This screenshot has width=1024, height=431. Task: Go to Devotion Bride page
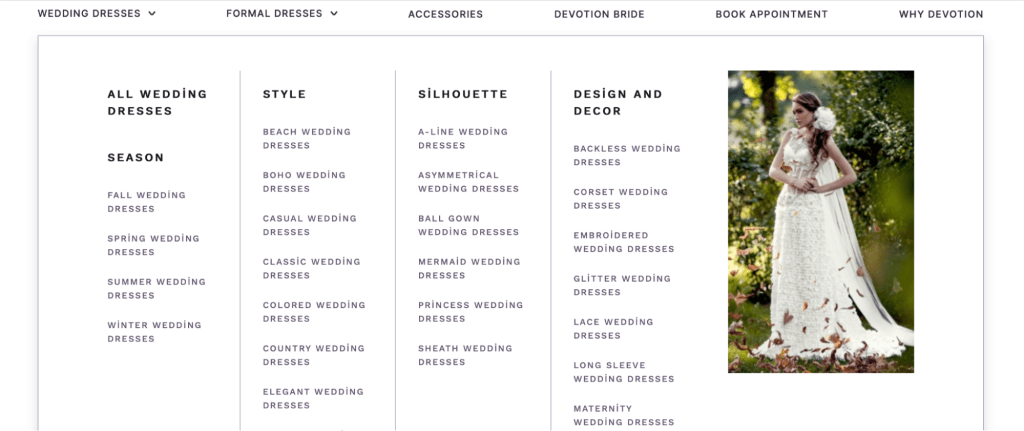(x=599, y=14)
